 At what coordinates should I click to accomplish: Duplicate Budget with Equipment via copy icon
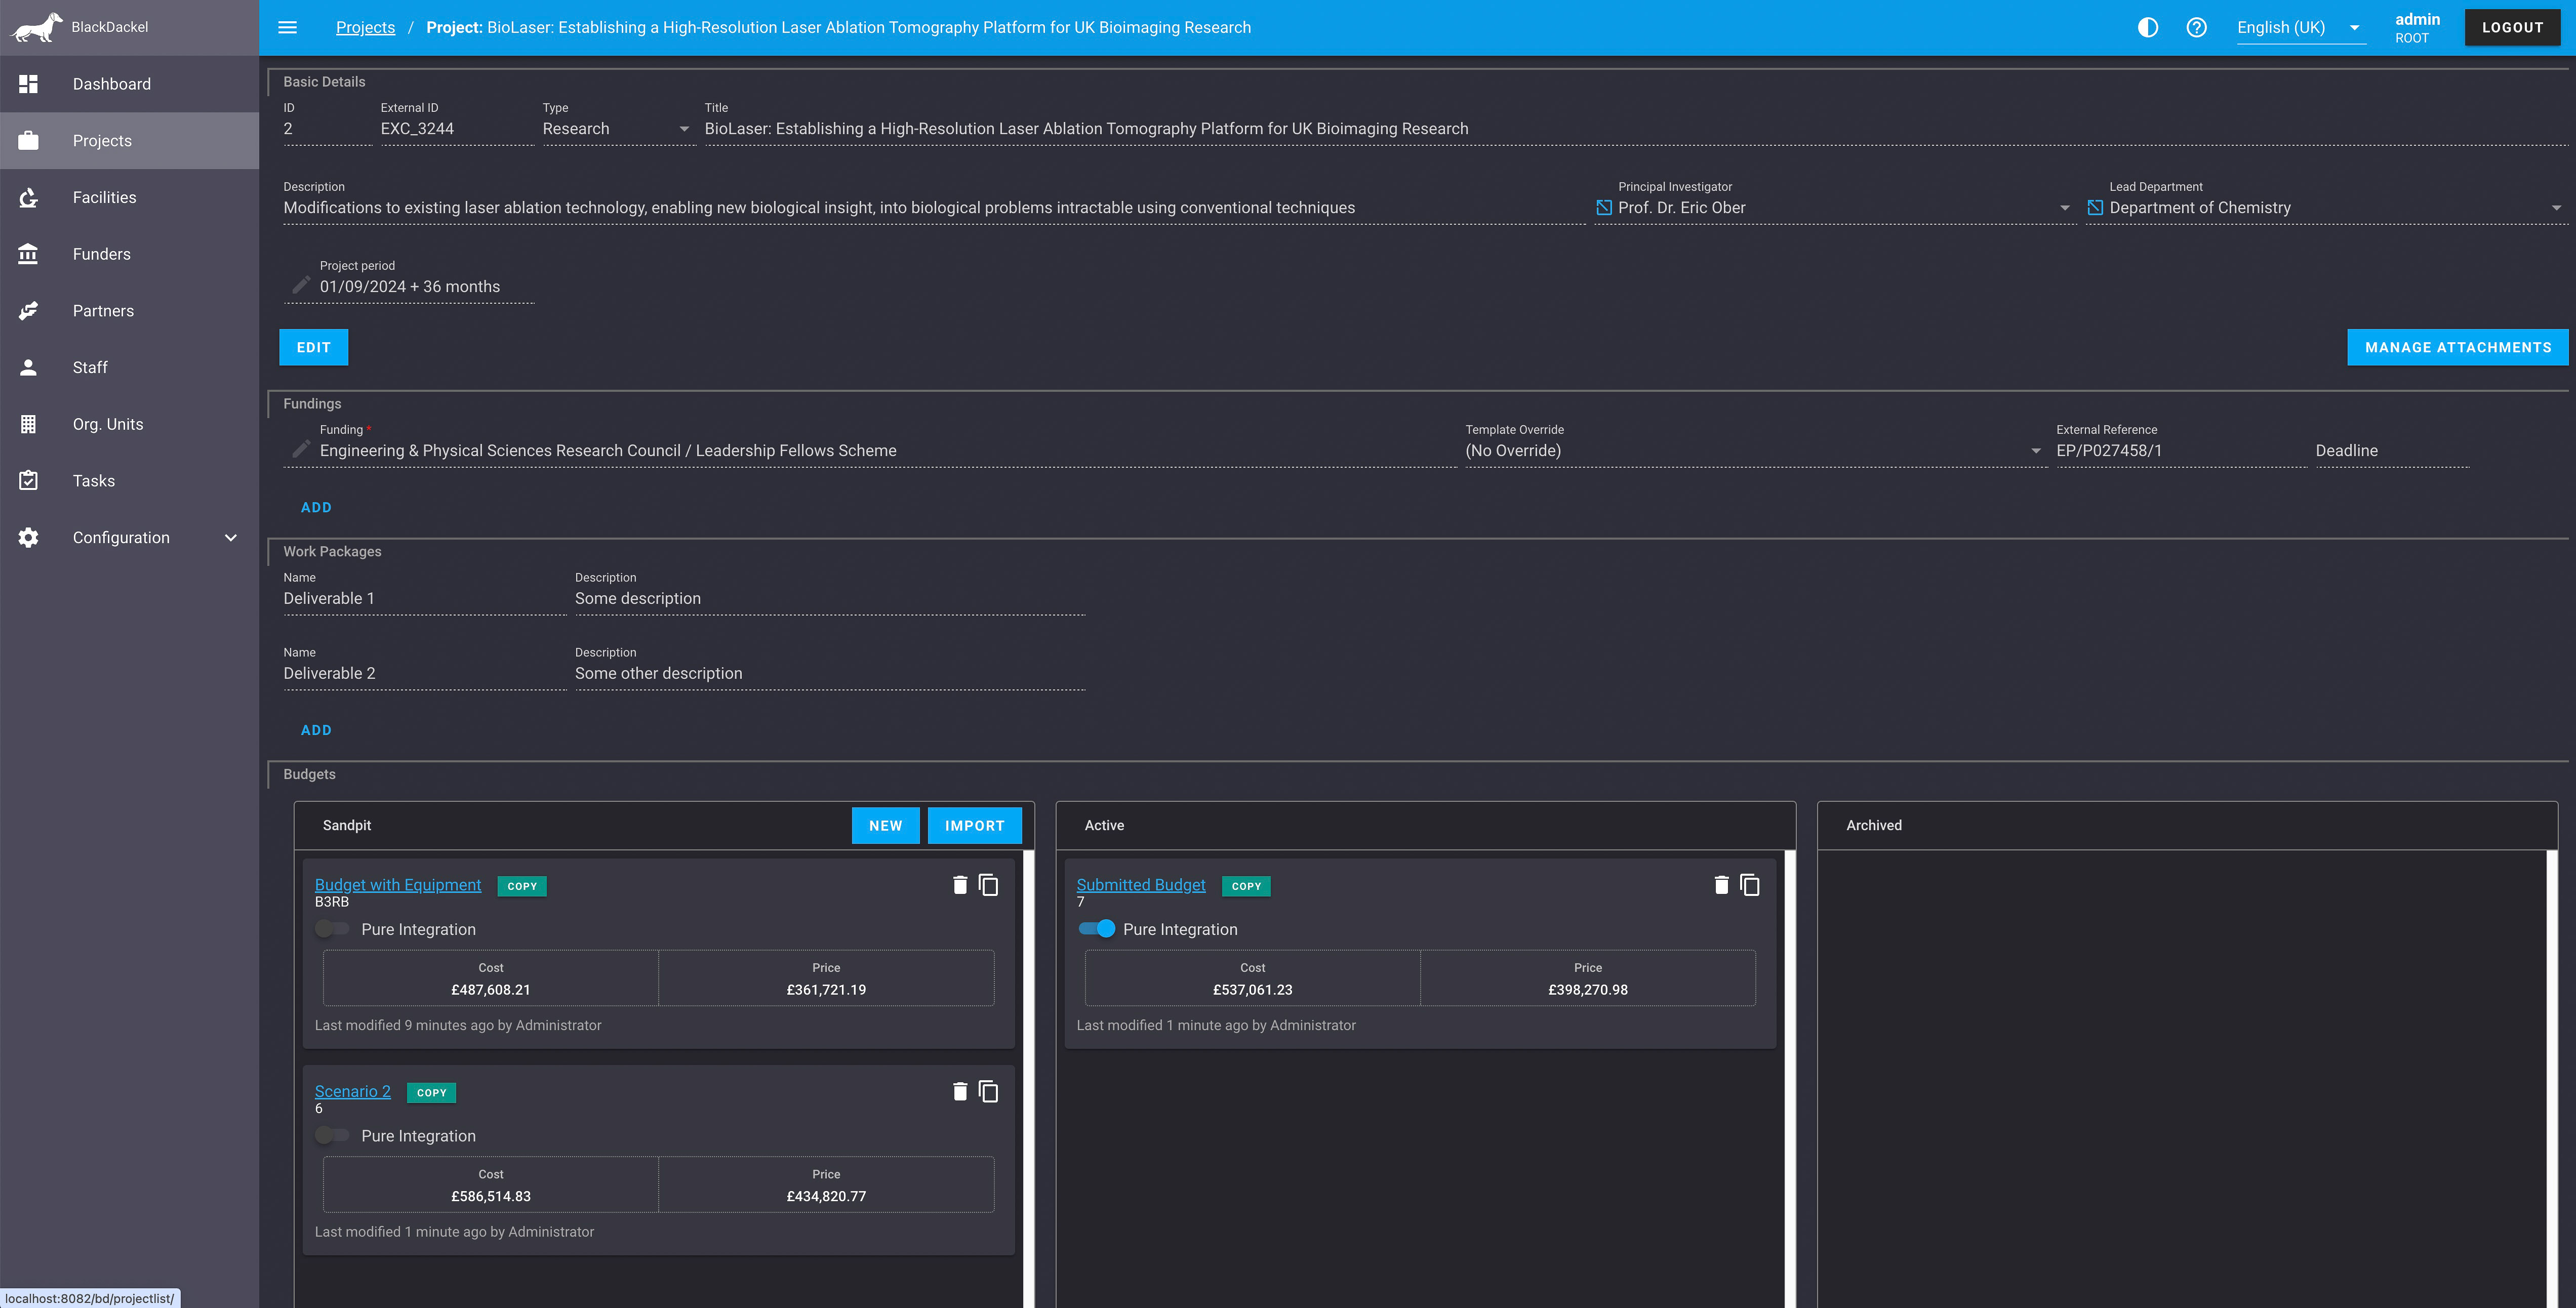pyautogui.click(x=988, y=885)
